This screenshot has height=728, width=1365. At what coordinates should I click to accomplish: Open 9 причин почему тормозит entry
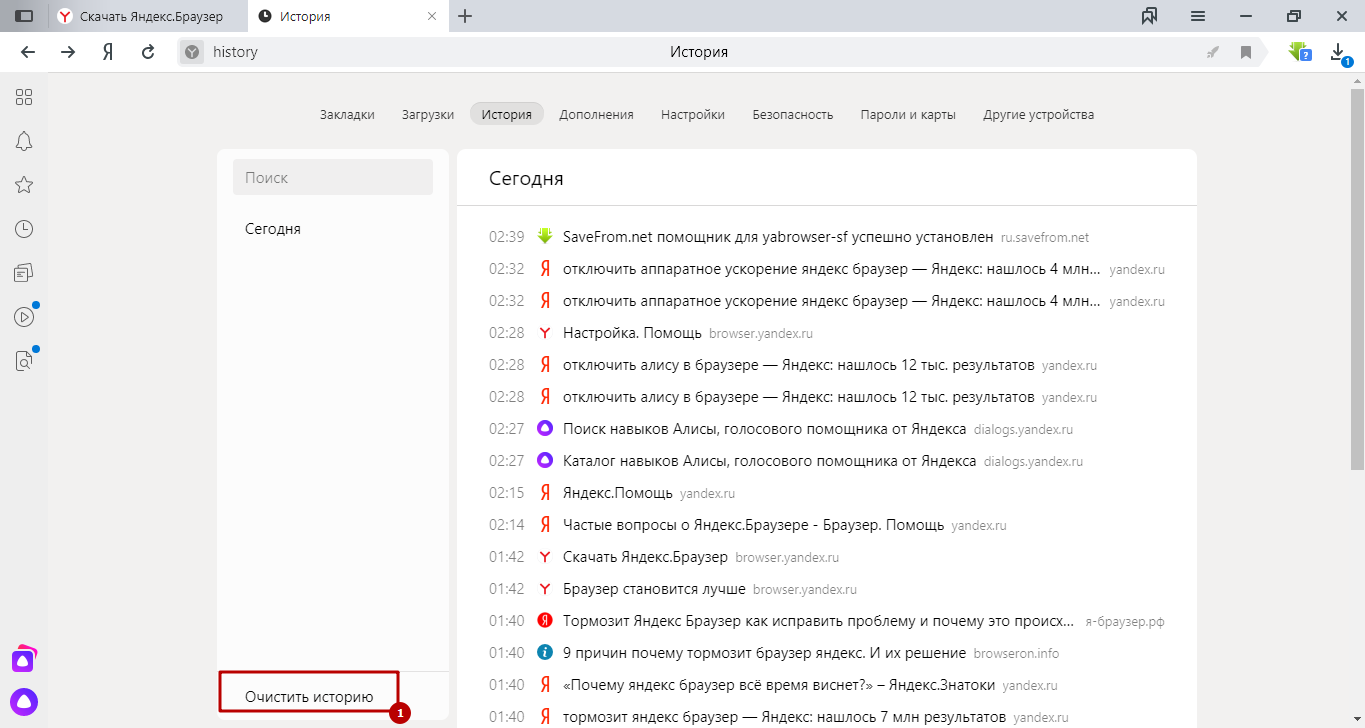coord(765,653)
